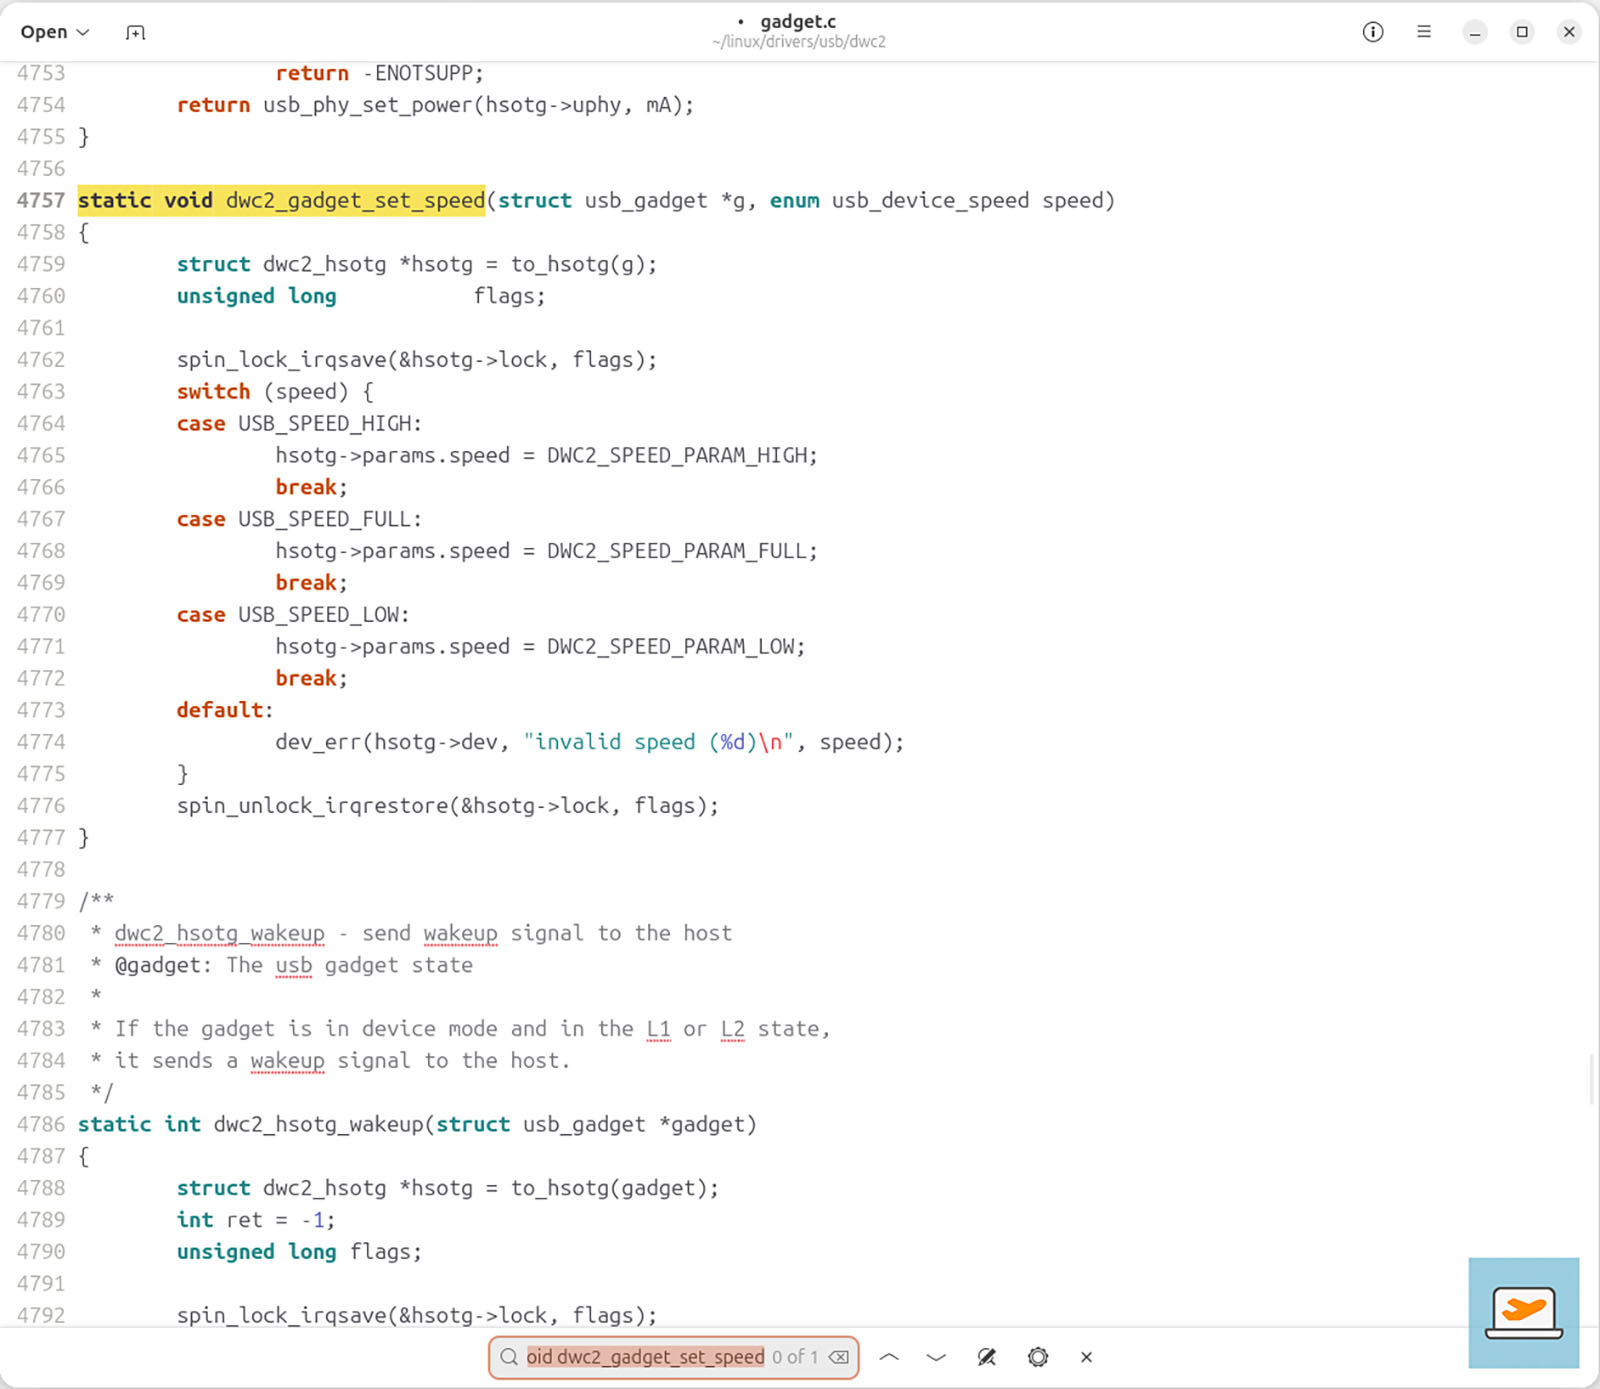Click 'return -ENOTSUPP;' line
Screen dimensions: 1600x1389
click(x=379, y=73)
